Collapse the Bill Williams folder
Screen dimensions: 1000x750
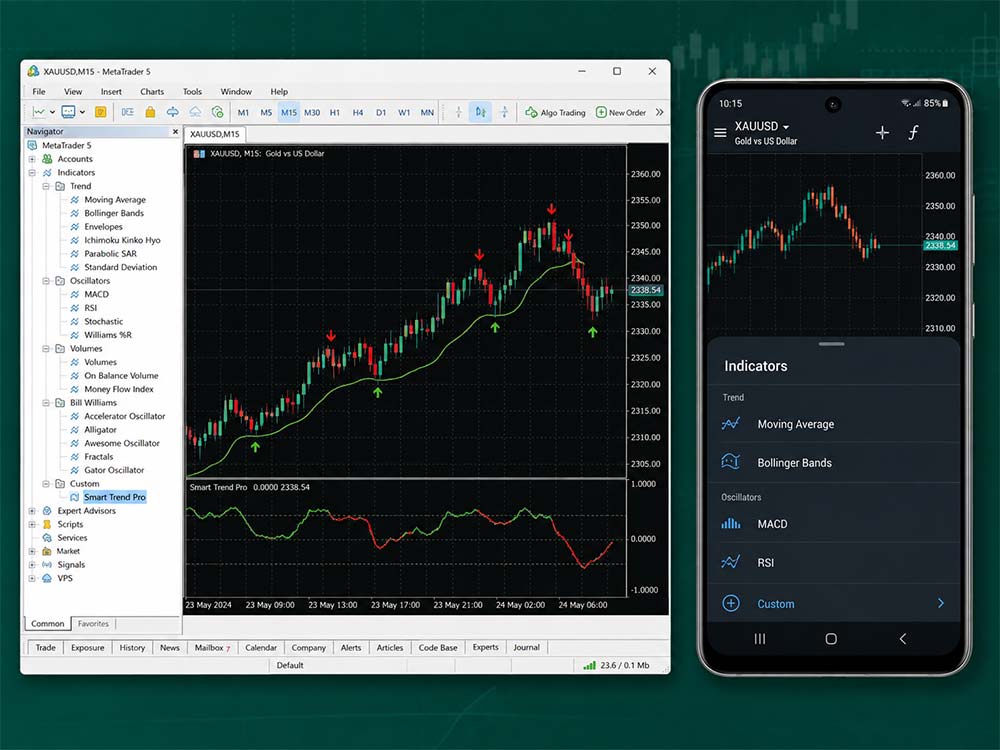point(46,402)
